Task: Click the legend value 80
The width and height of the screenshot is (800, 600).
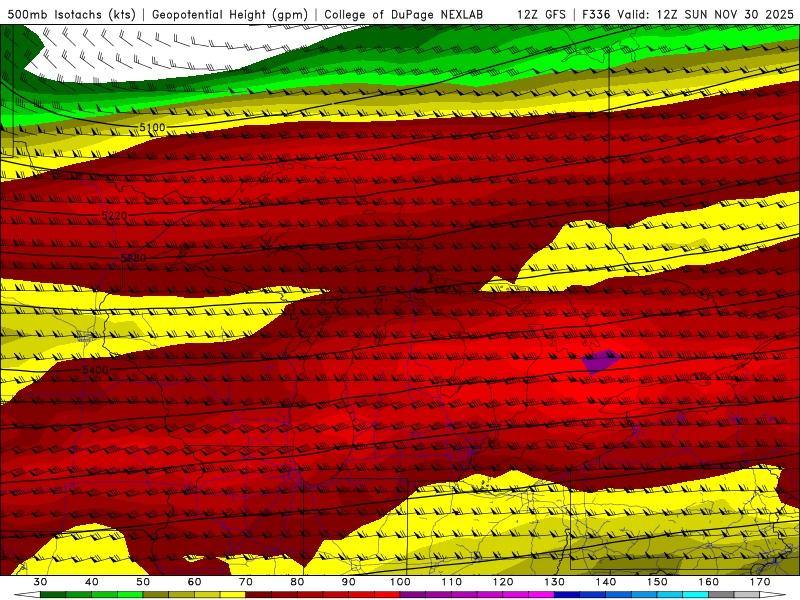Action: point(297,582)
